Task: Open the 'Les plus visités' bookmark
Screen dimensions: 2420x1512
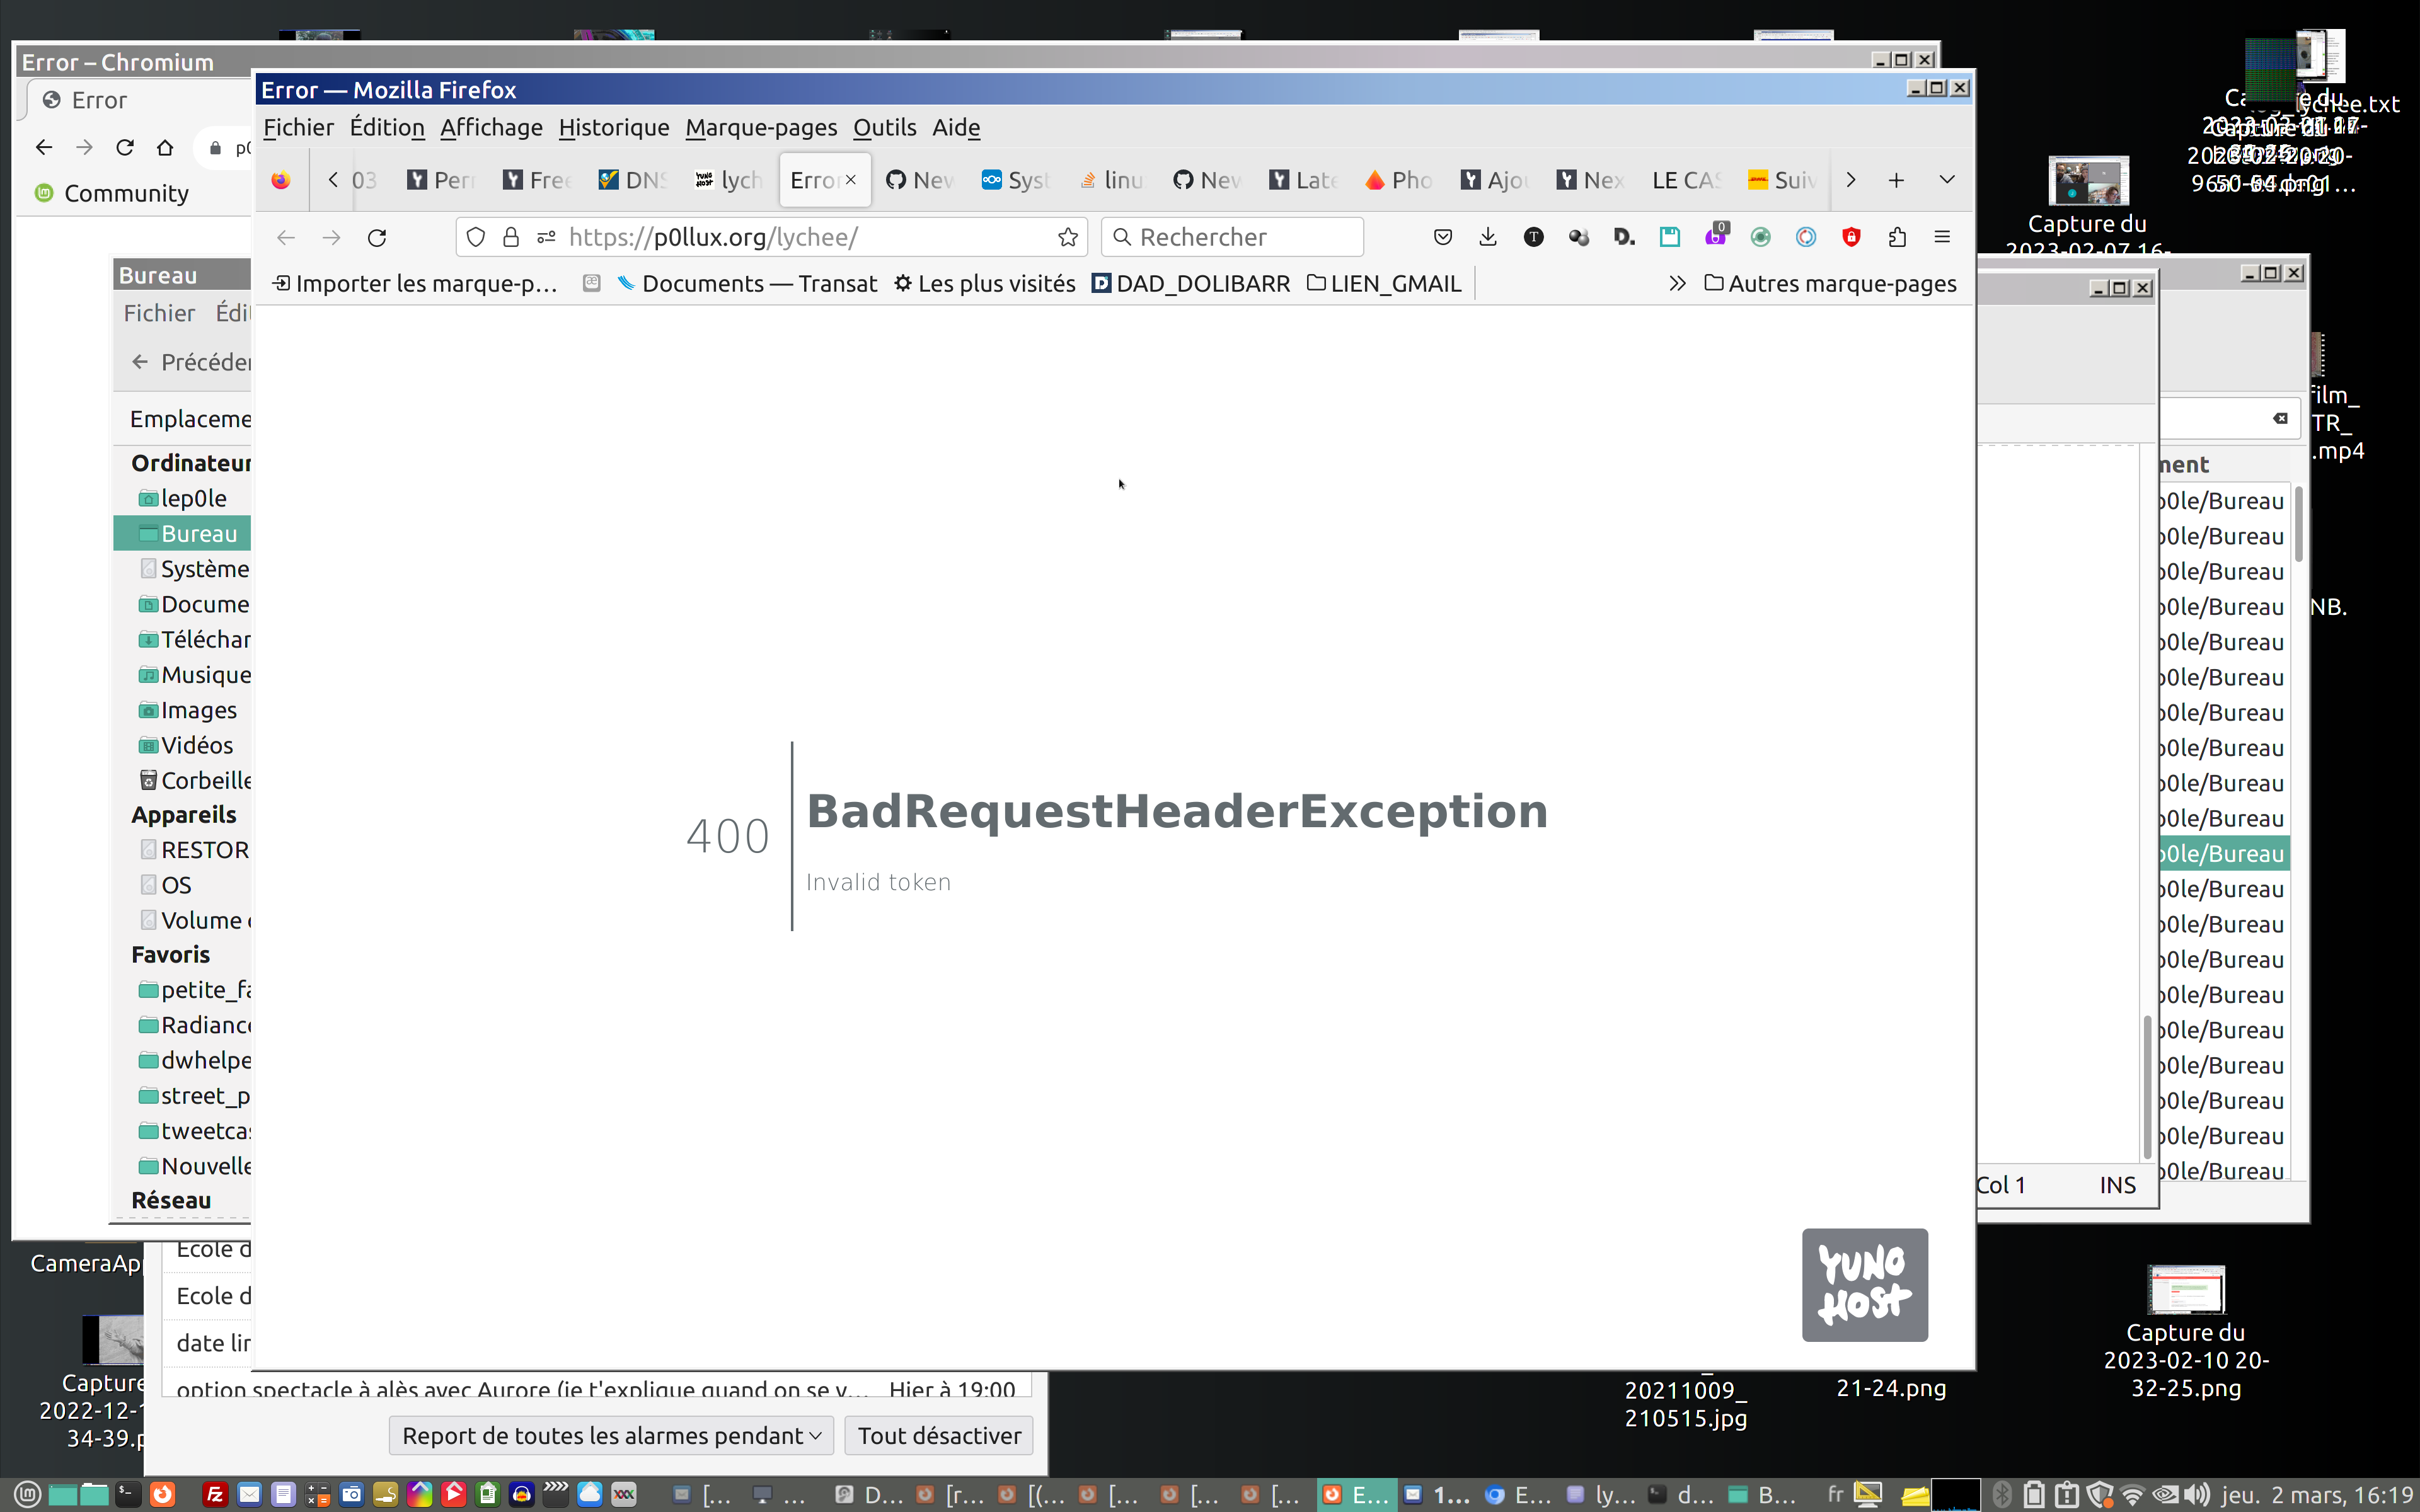Action: (985, 284)
